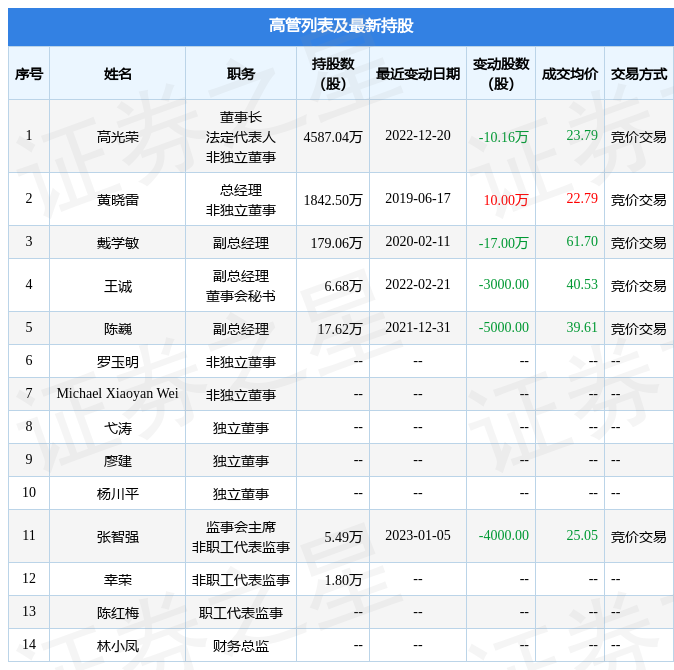Click the position 财务总监
674x670 pixels.
coord(241,646)
